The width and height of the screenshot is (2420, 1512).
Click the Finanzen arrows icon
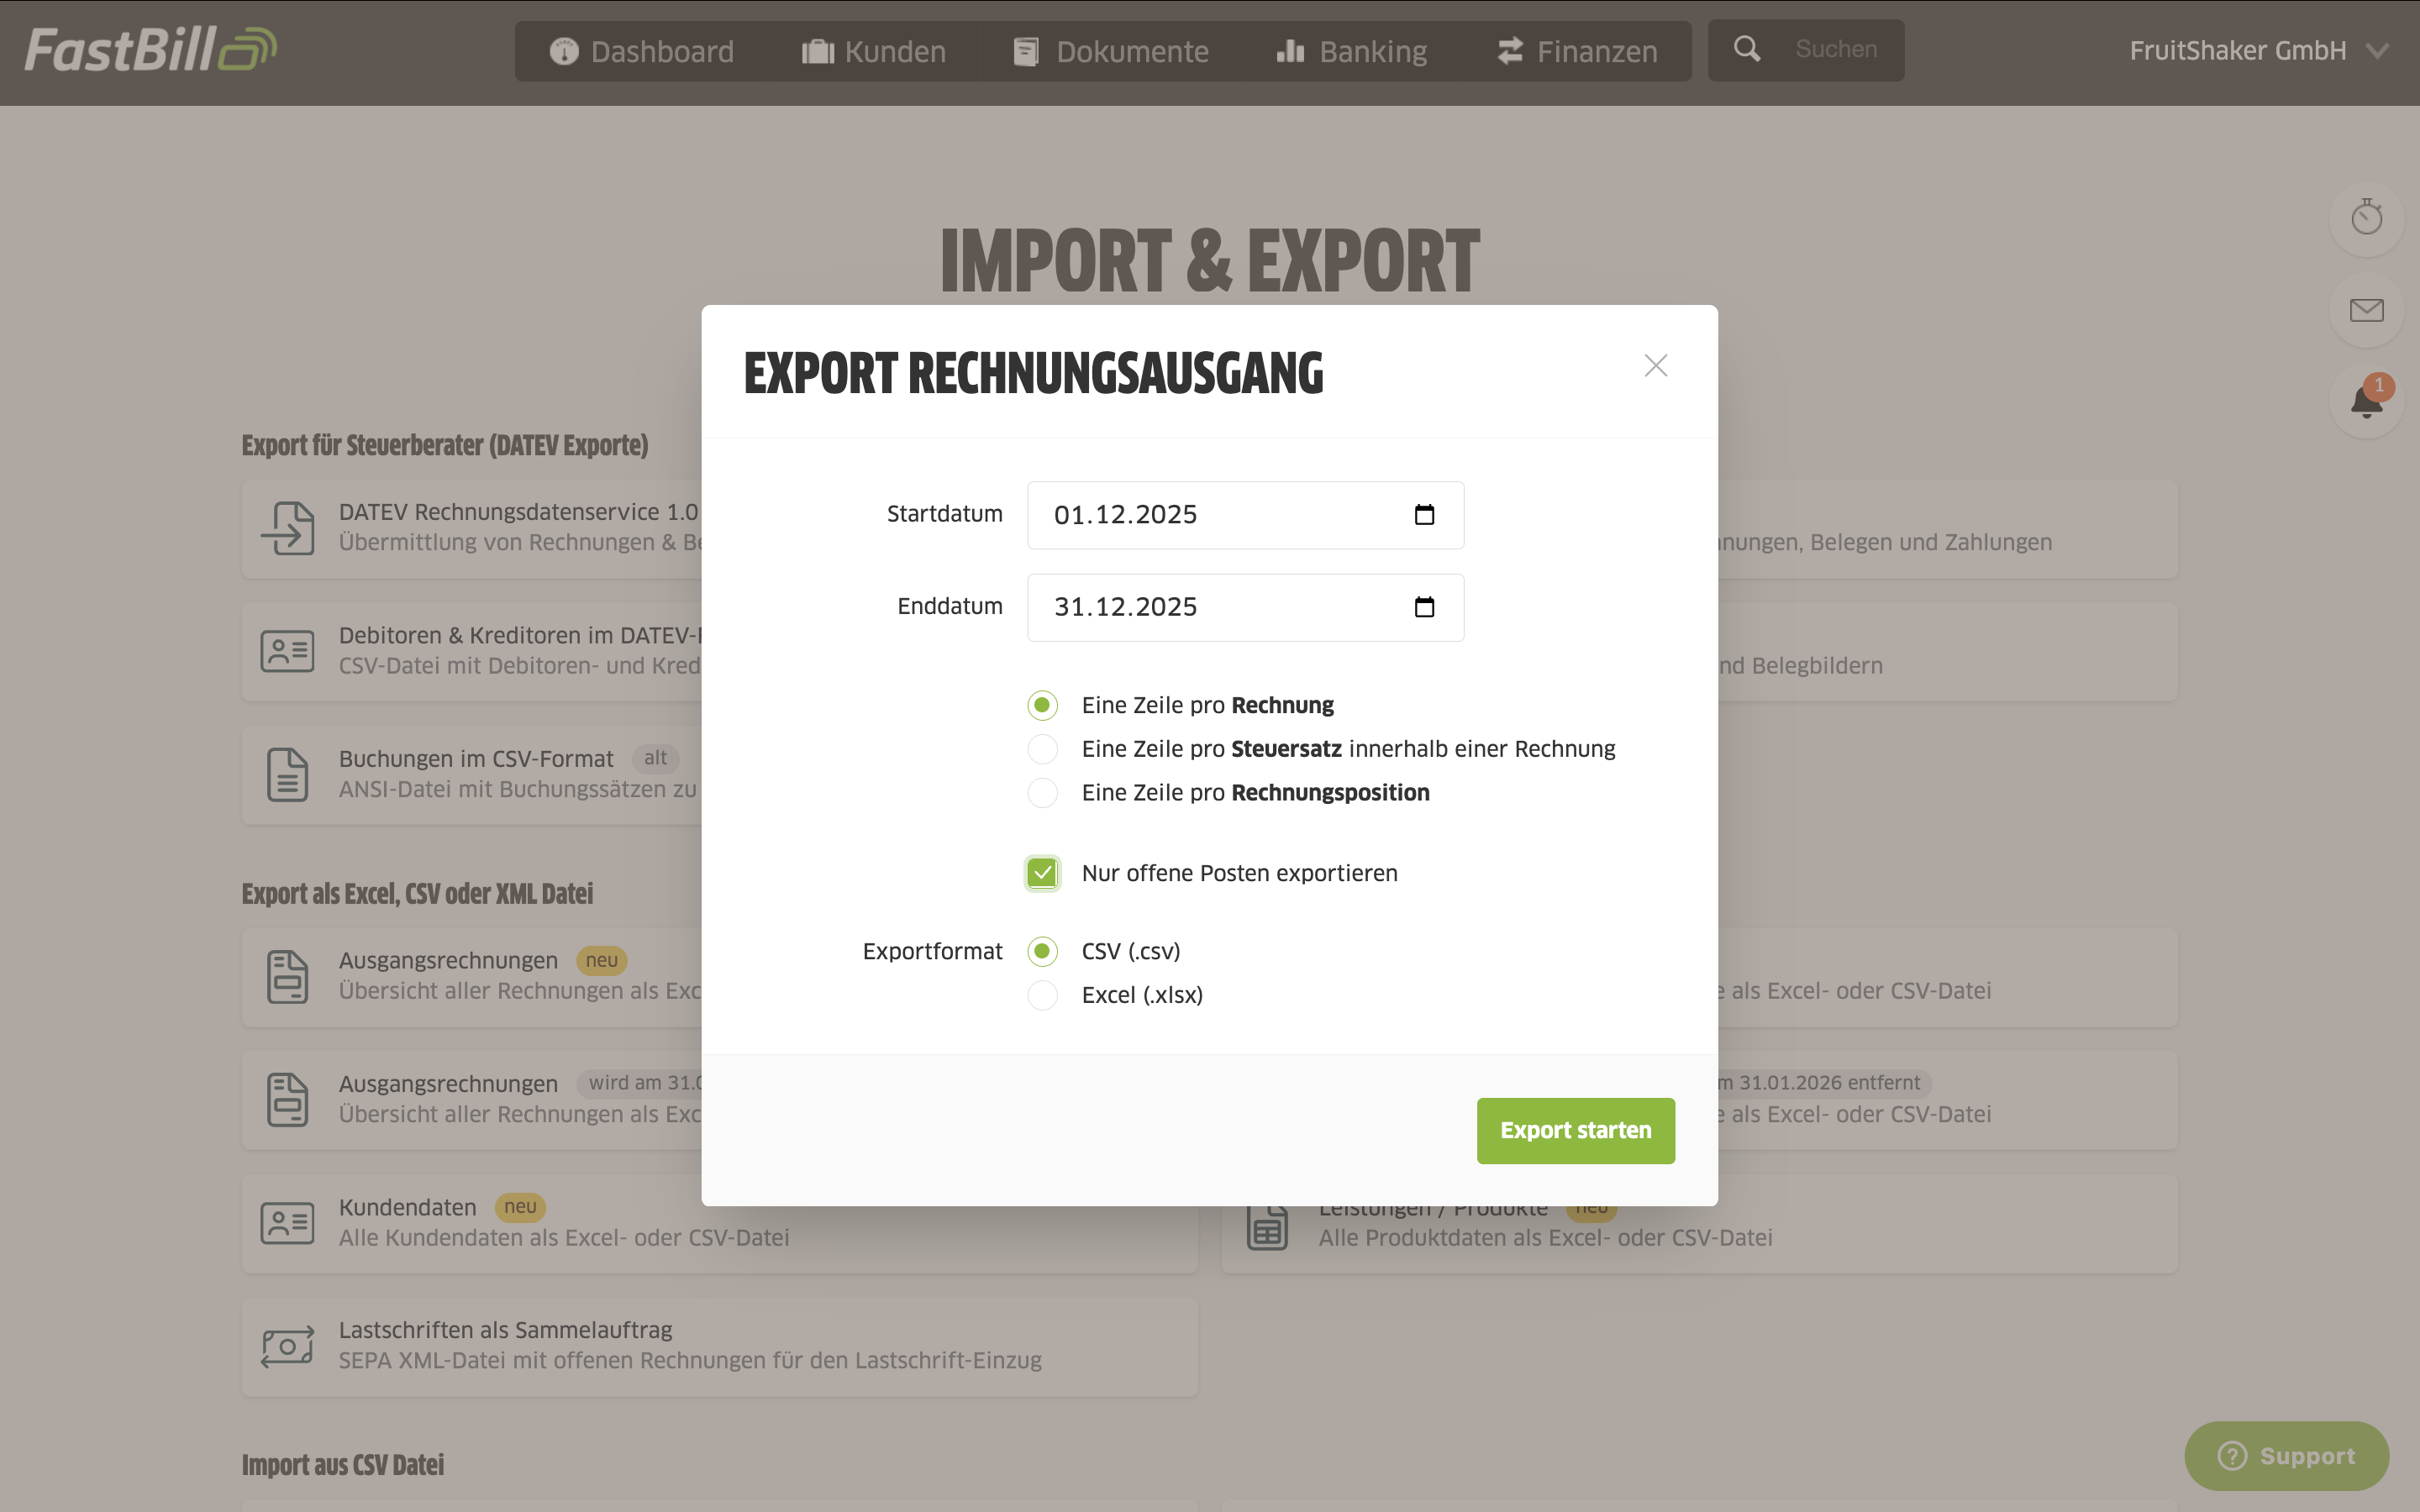[1510, 50]
